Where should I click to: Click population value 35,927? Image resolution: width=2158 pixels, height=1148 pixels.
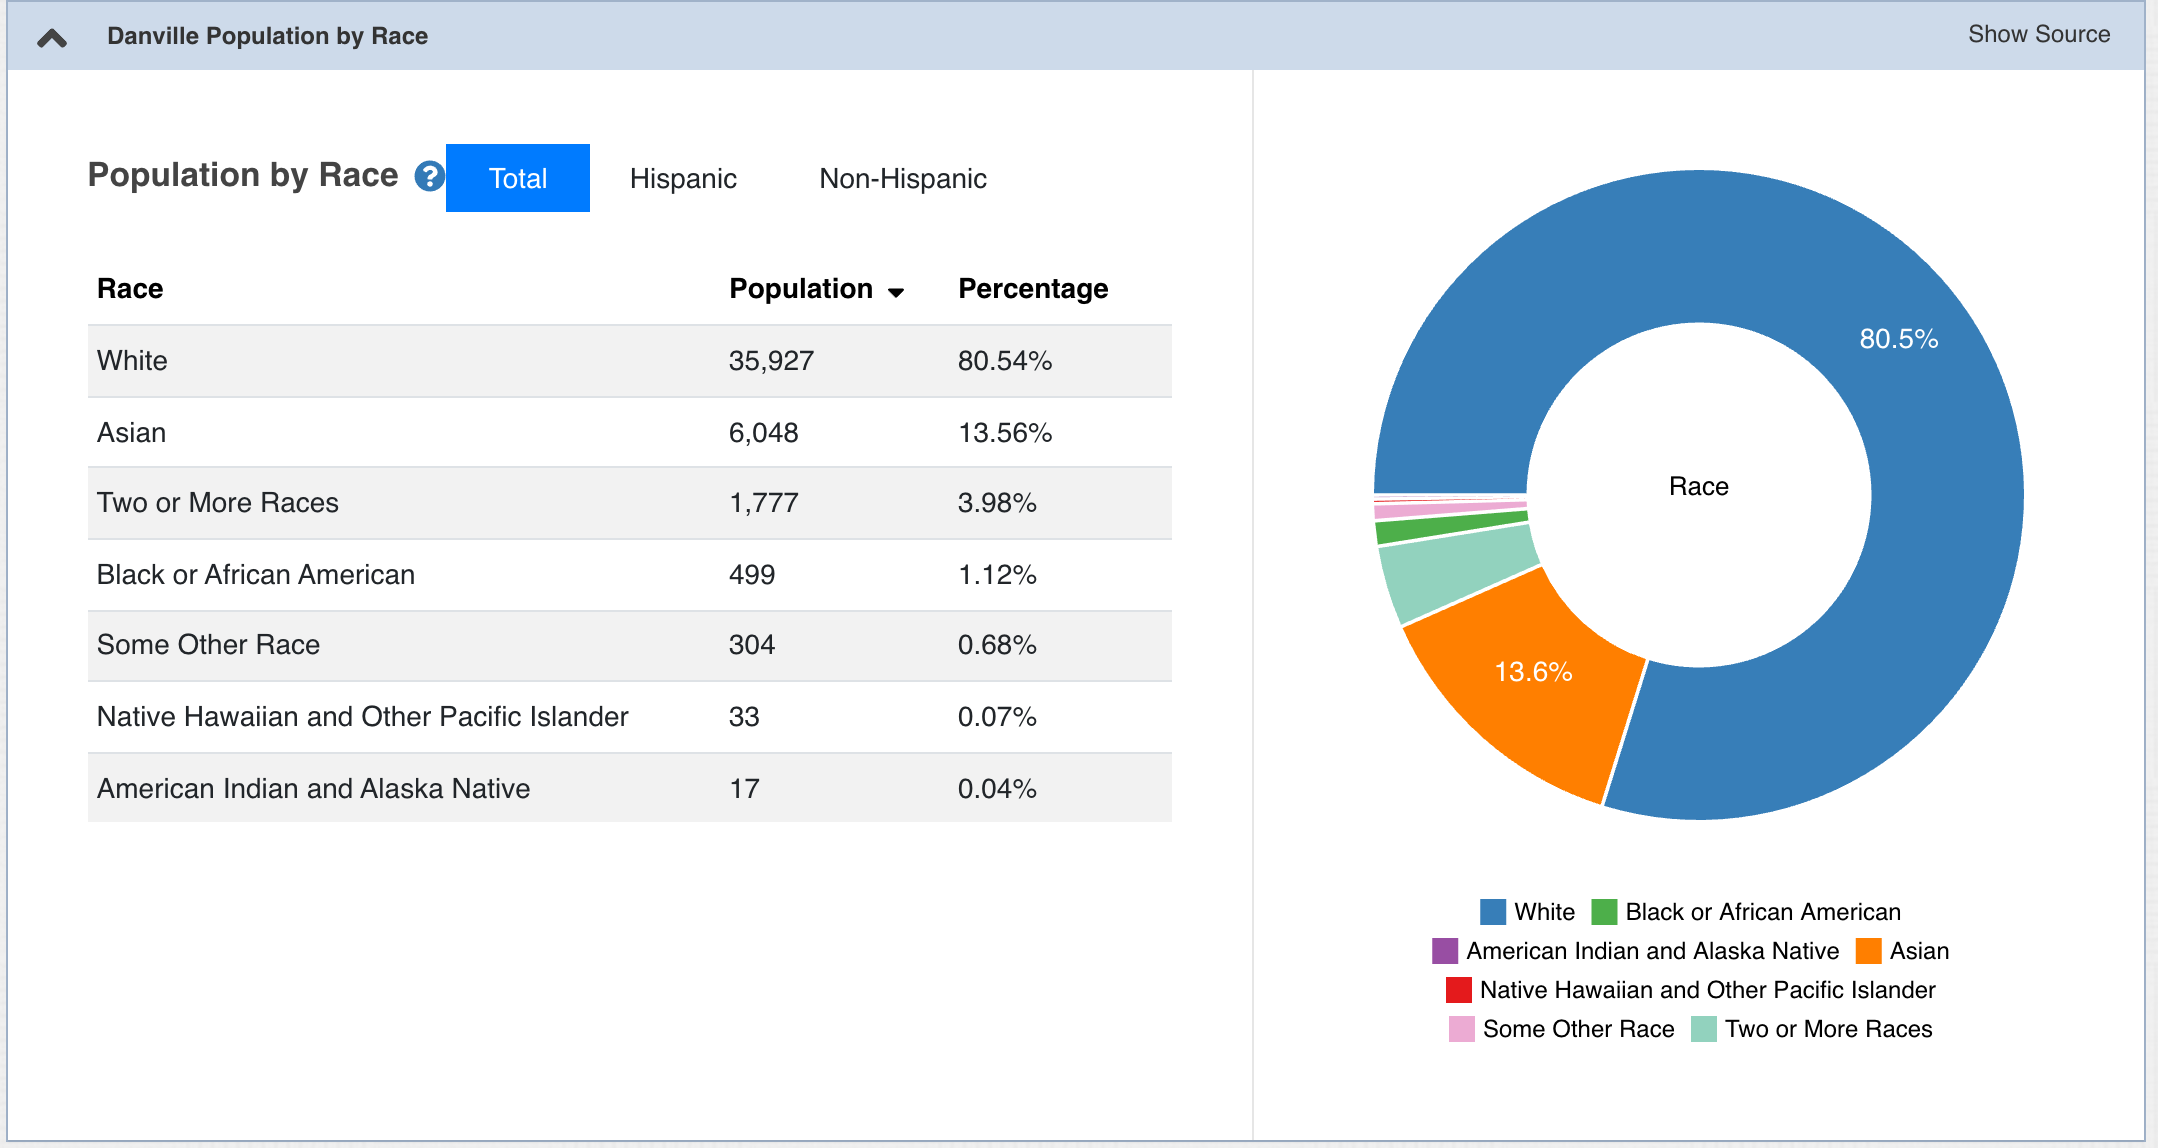point(771,361)
